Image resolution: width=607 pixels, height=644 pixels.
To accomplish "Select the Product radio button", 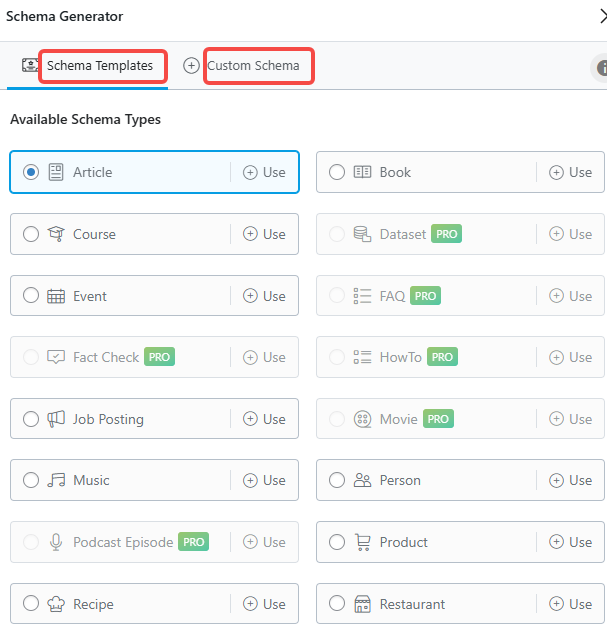I will coord(337,542).
